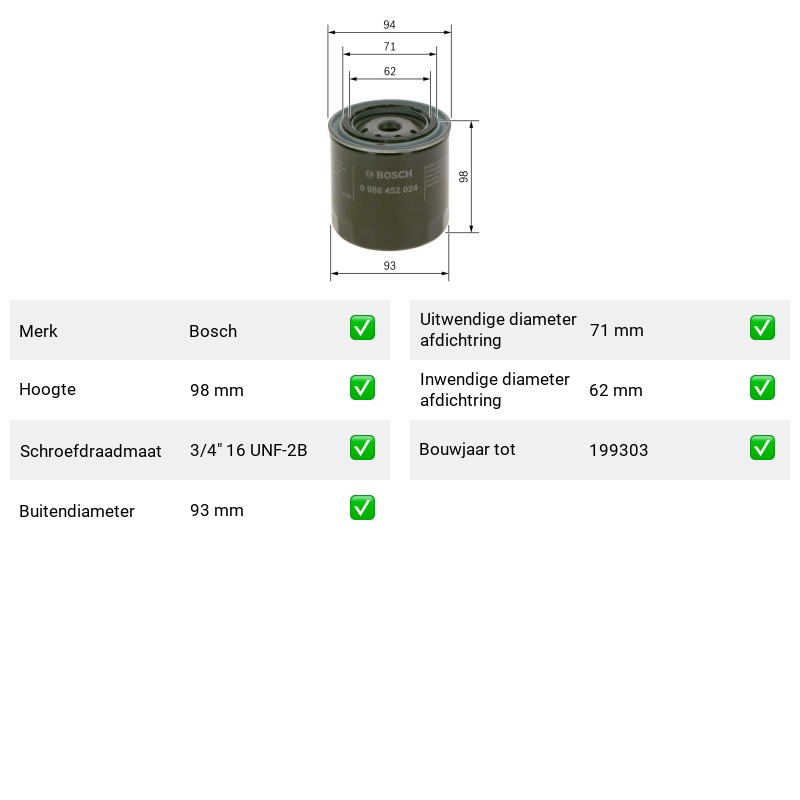This screenshot has width=800, height=800.
Task: Click the Hoogte label
Action: (47, 390)
